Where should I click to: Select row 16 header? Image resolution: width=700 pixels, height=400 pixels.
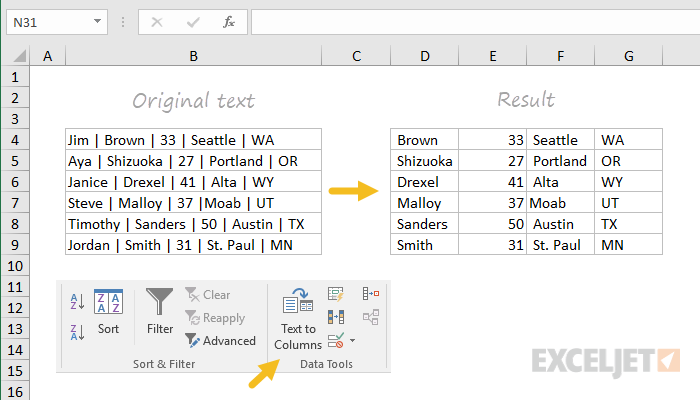tap(15, 392)
